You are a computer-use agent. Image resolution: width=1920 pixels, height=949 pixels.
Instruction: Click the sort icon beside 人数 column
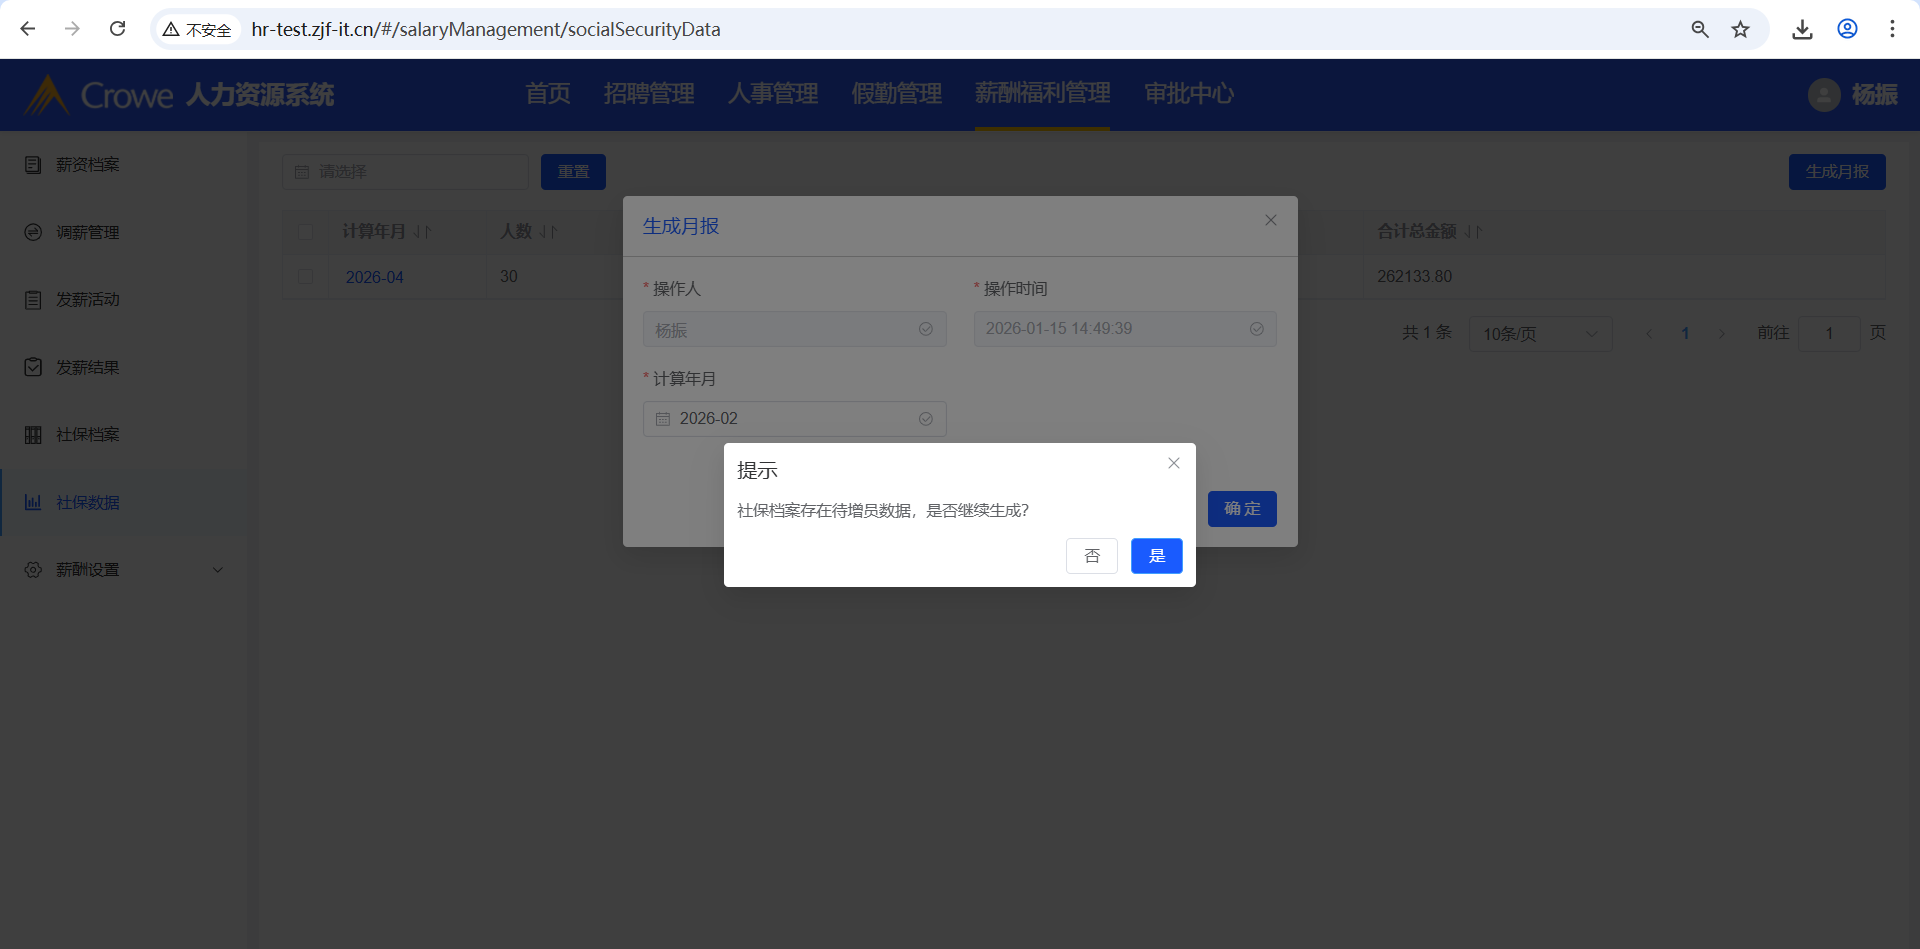548,232
